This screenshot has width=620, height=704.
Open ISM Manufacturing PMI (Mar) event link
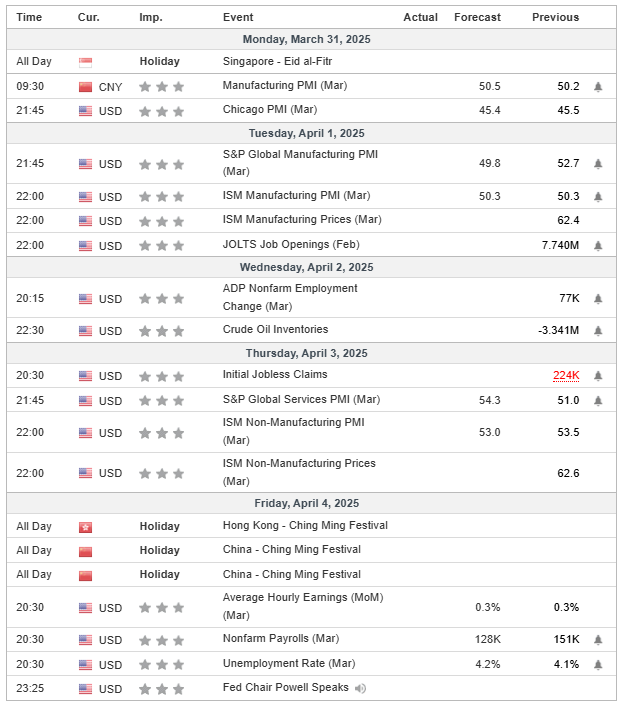pos(296,195)
